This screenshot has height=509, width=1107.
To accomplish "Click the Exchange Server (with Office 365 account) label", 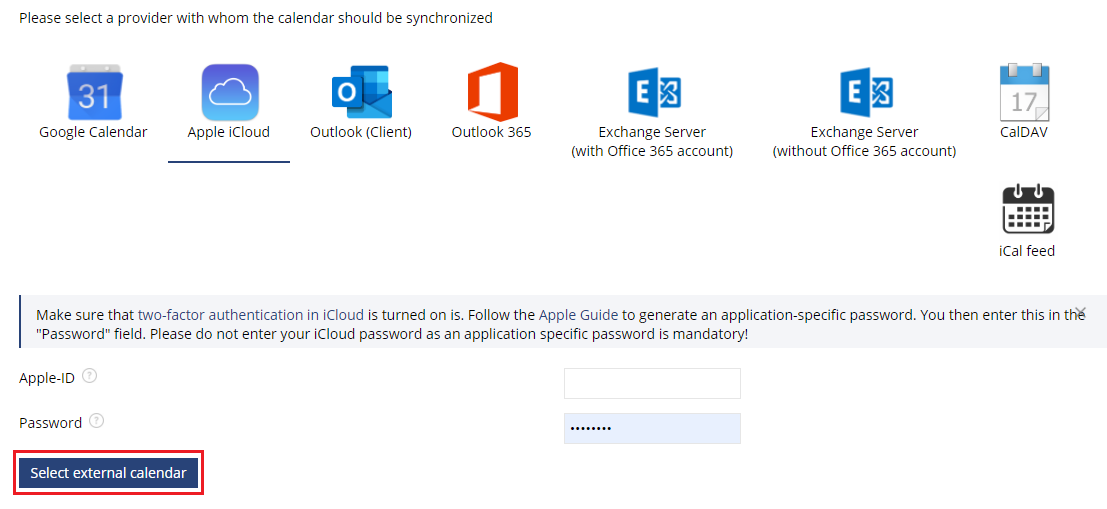I will coord(652,142).
